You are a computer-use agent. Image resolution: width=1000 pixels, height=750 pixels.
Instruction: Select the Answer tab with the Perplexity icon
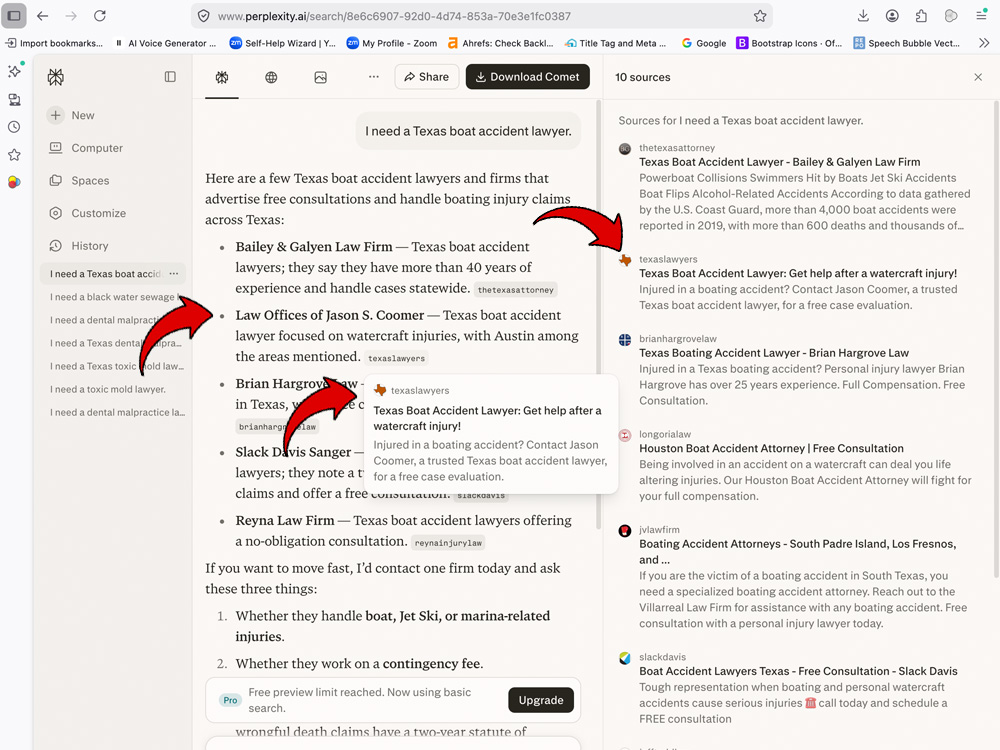tap(222, 77)
